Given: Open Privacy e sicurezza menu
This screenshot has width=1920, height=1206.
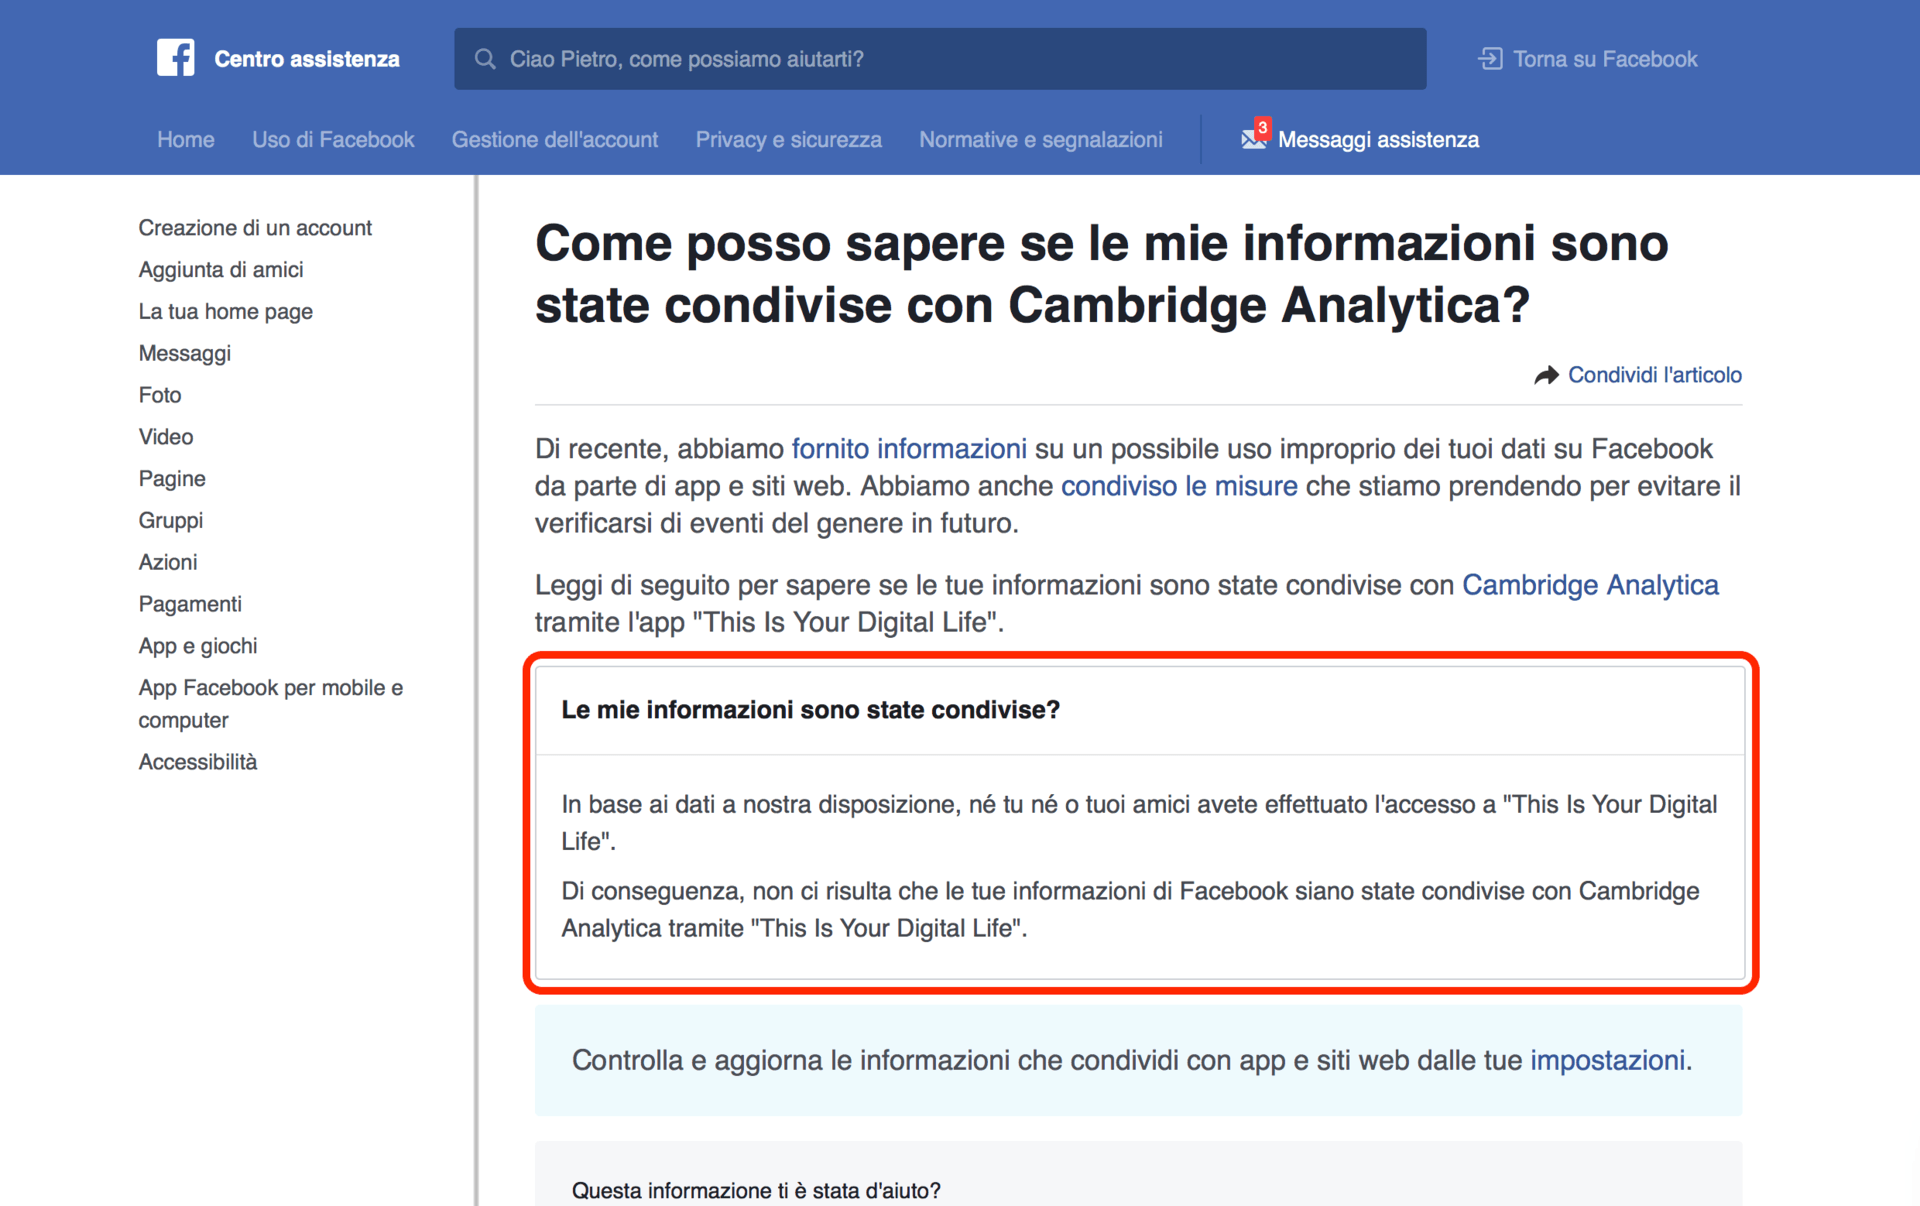Looking at the screenshot, I should [789, 139].
